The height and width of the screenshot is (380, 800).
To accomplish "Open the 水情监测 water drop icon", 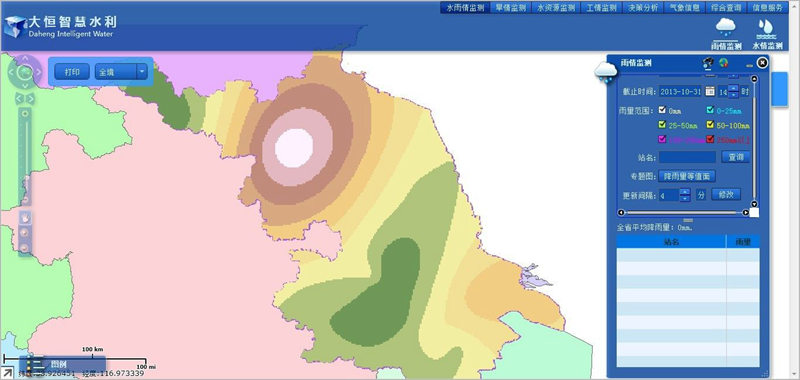I will pyautogui.click(x=767, y=34).
